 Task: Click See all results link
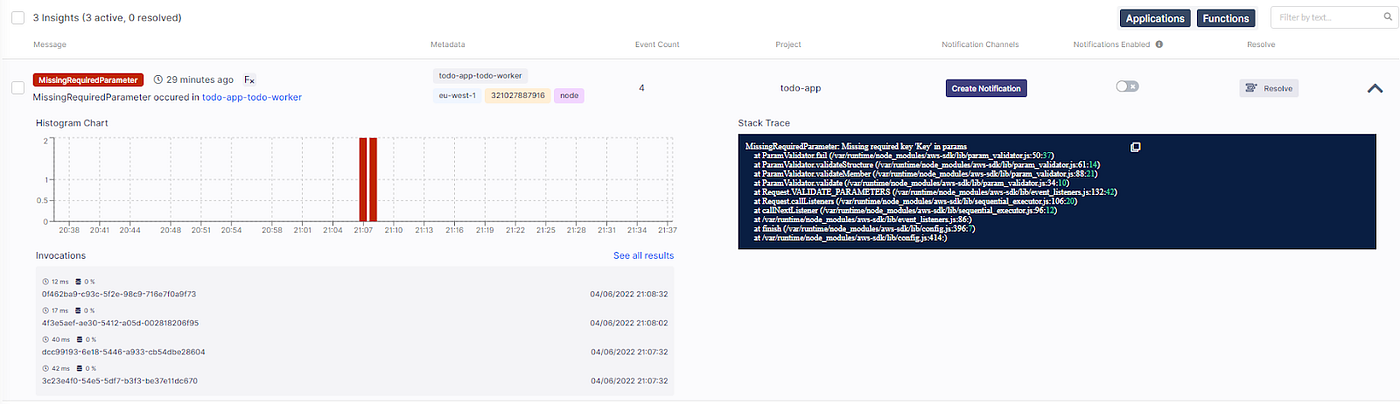coord(643,256)
